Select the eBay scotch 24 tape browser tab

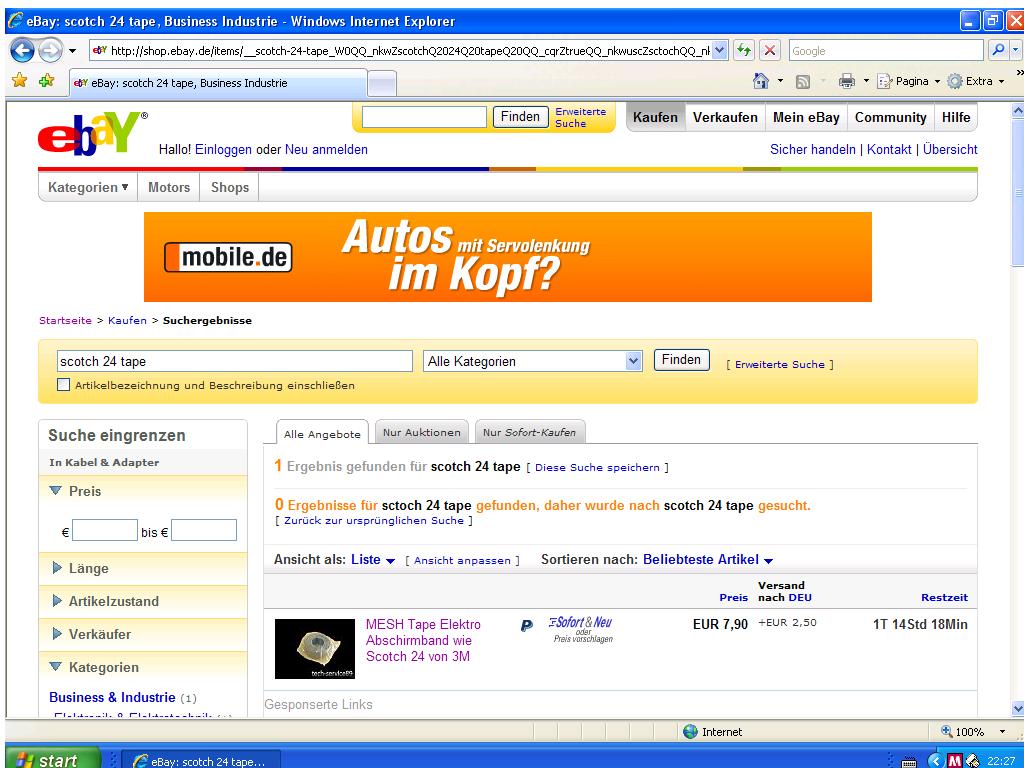[x=217, y=83]
